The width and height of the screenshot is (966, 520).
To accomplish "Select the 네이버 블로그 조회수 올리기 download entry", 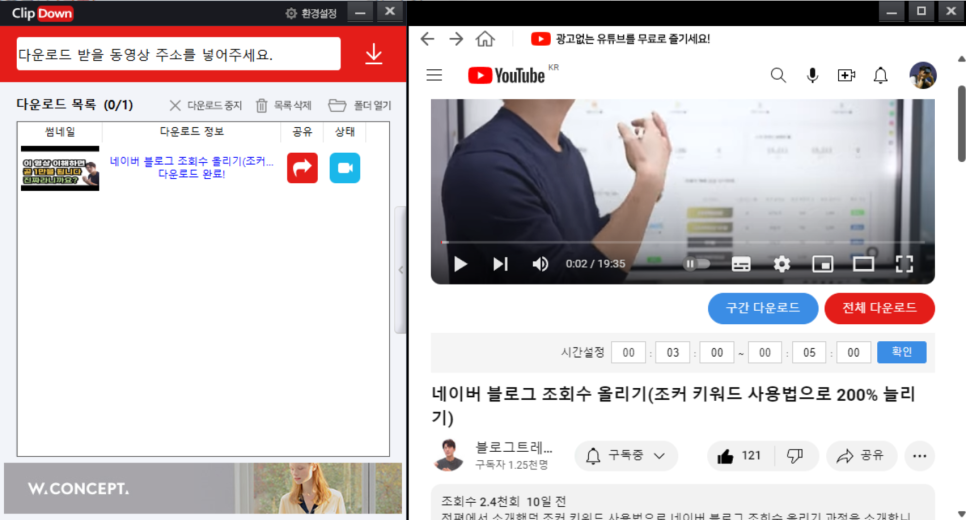I will point(192,167).
